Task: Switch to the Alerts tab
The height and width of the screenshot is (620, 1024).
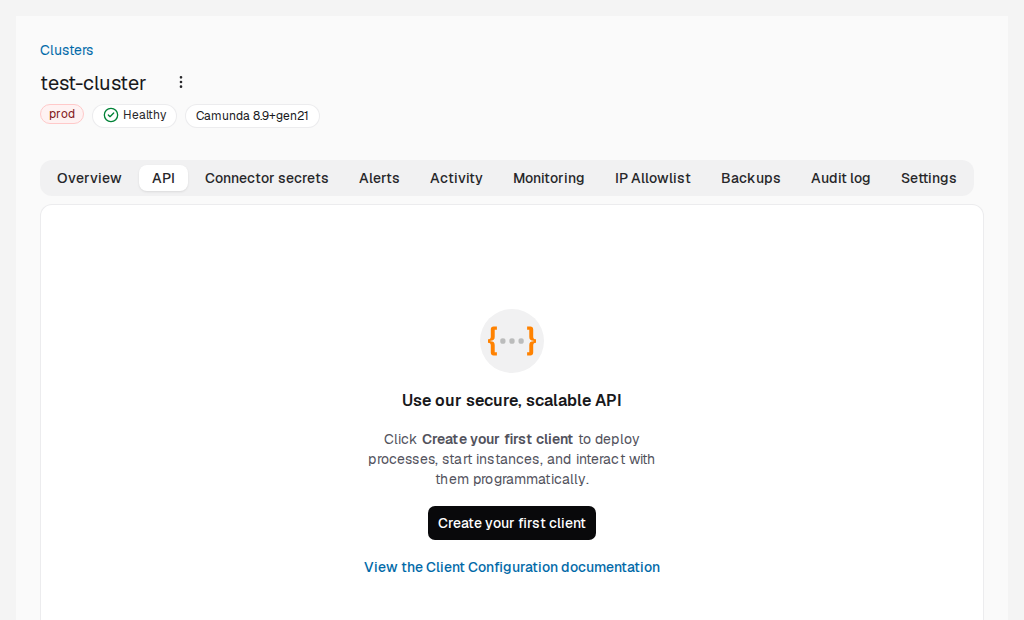Action: tap(379, 178)
